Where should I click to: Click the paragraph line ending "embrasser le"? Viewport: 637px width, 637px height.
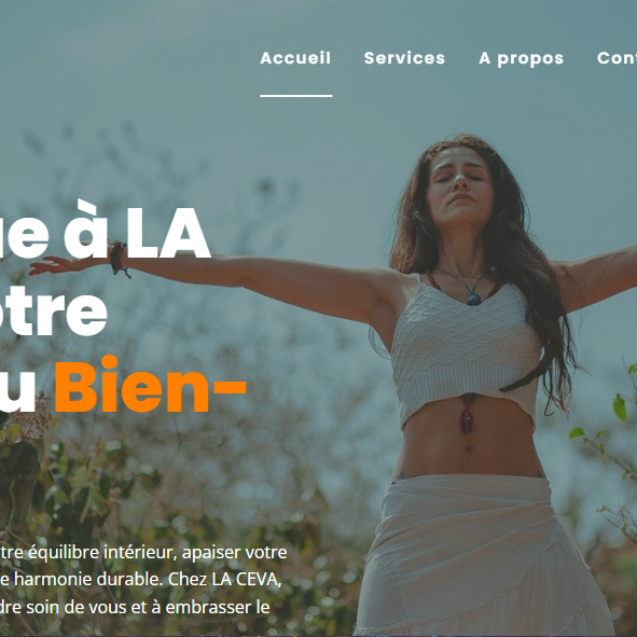tap(135, 607)
